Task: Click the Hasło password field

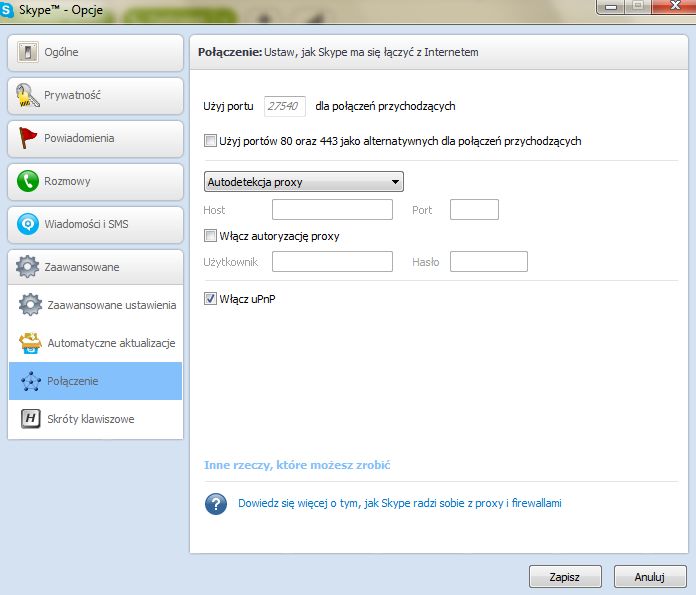Action: 489,262
